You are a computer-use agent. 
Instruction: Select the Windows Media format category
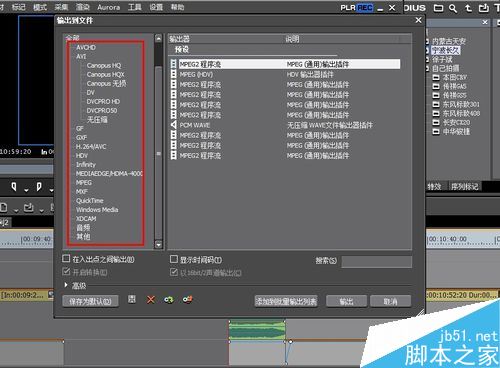click(x=97, y=210)
